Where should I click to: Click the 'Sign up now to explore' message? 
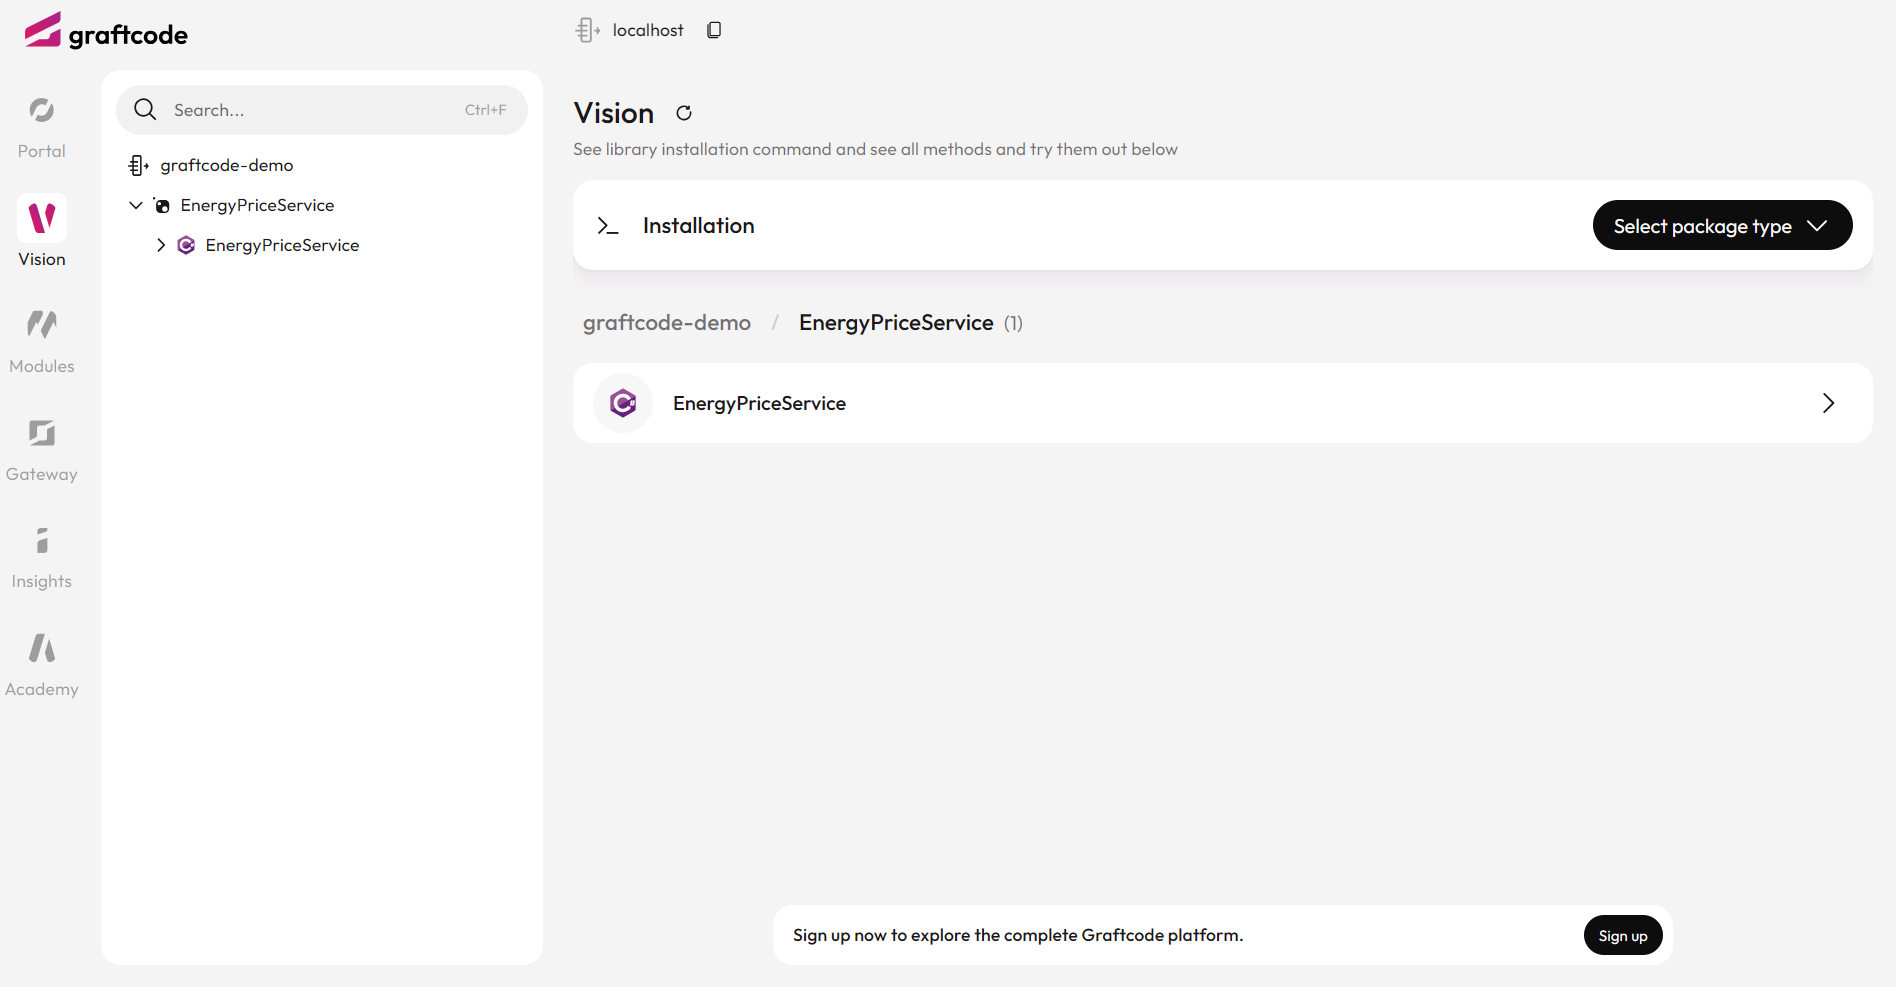coord(1018,935)
